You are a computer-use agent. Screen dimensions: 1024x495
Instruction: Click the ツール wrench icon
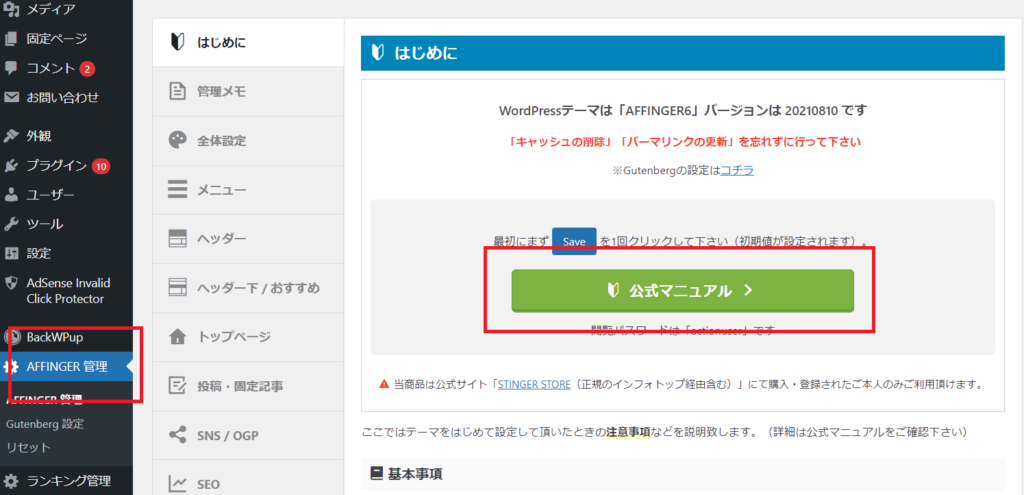point(11,224)
